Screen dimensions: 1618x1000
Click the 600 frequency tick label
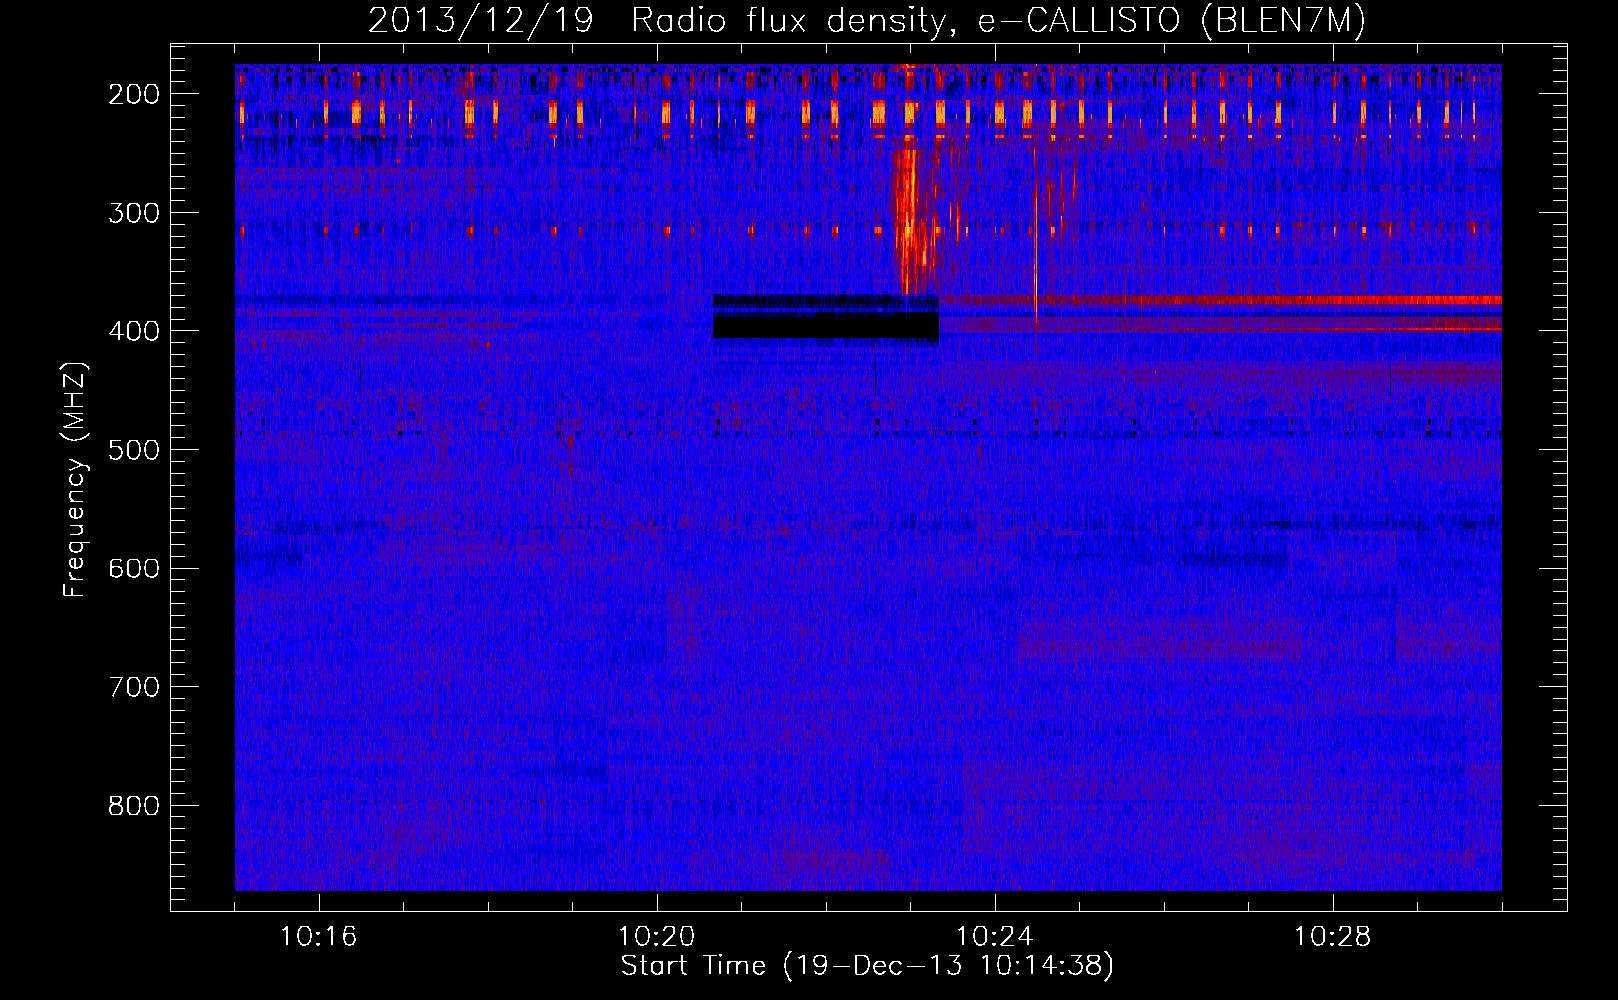coord(133,568)
